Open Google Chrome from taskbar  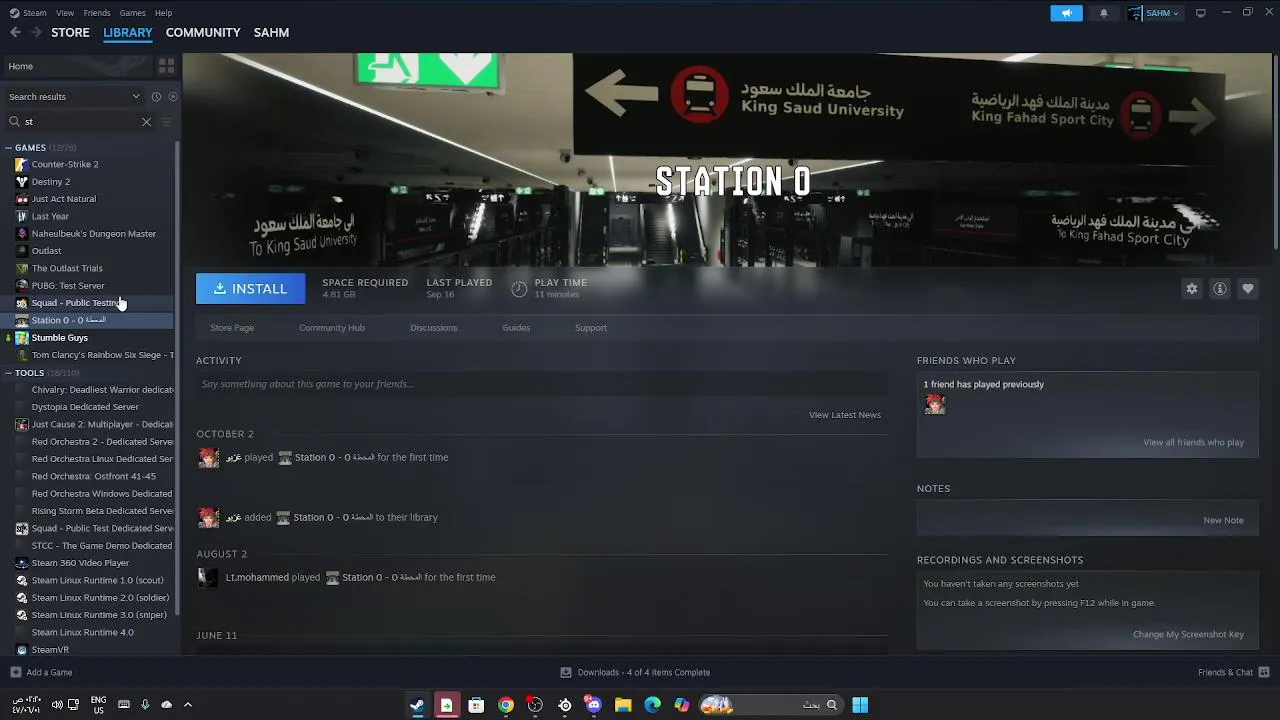506,705
